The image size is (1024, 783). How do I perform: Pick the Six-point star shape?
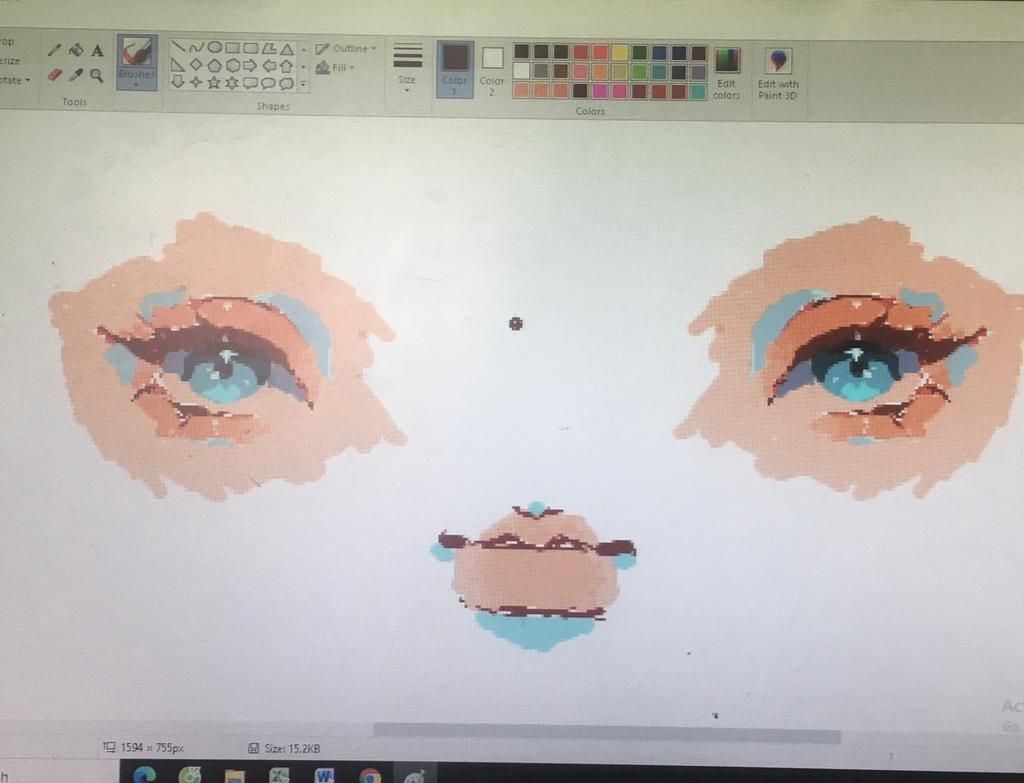click(232, 83)
